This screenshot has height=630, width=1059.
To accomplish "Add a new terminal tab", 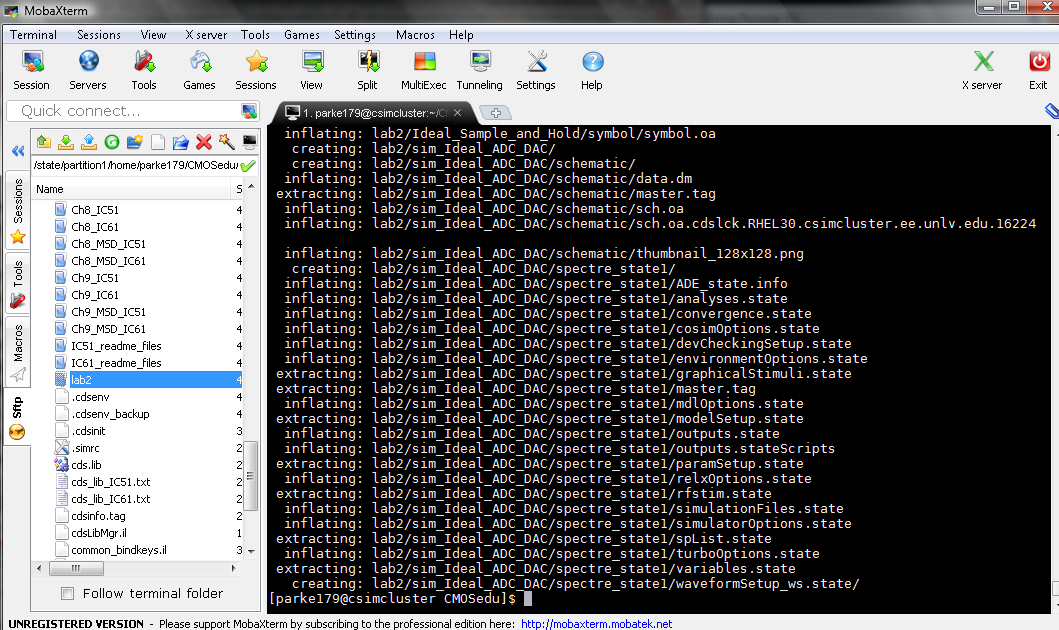I will (495, 113).
